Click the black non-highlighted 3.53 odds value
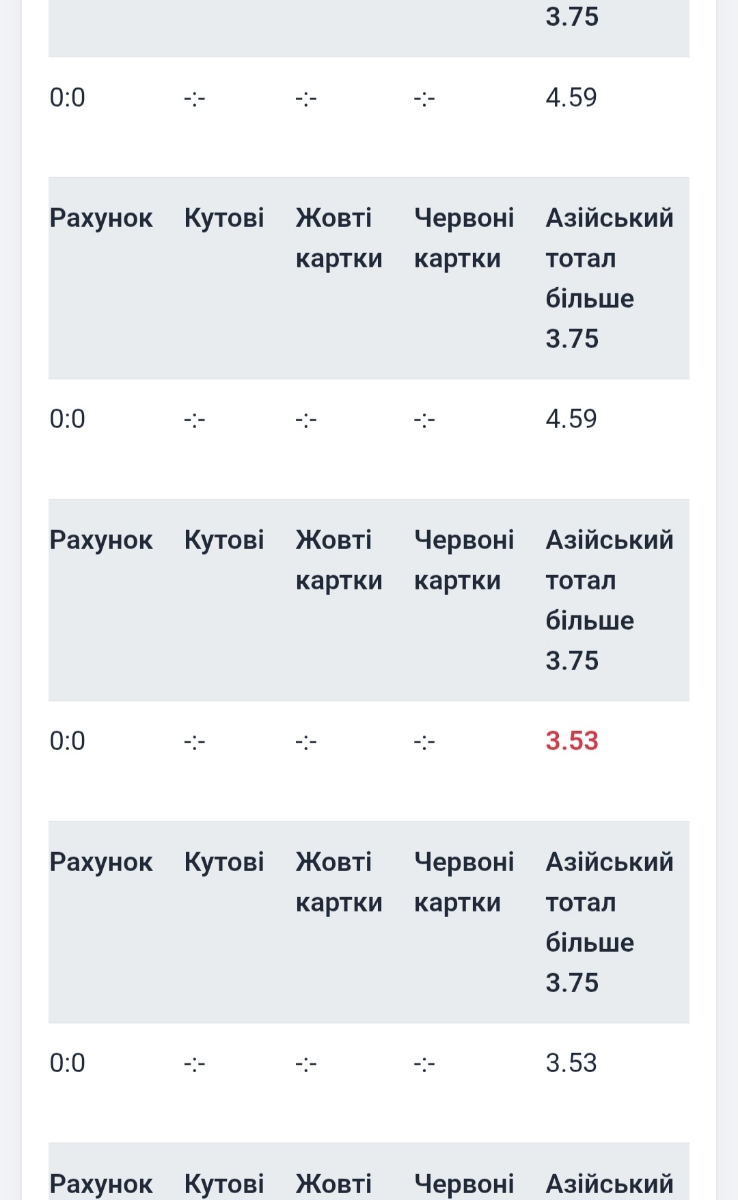The height and width of the screenshot is (1200, 738). tap(571, 1063)
